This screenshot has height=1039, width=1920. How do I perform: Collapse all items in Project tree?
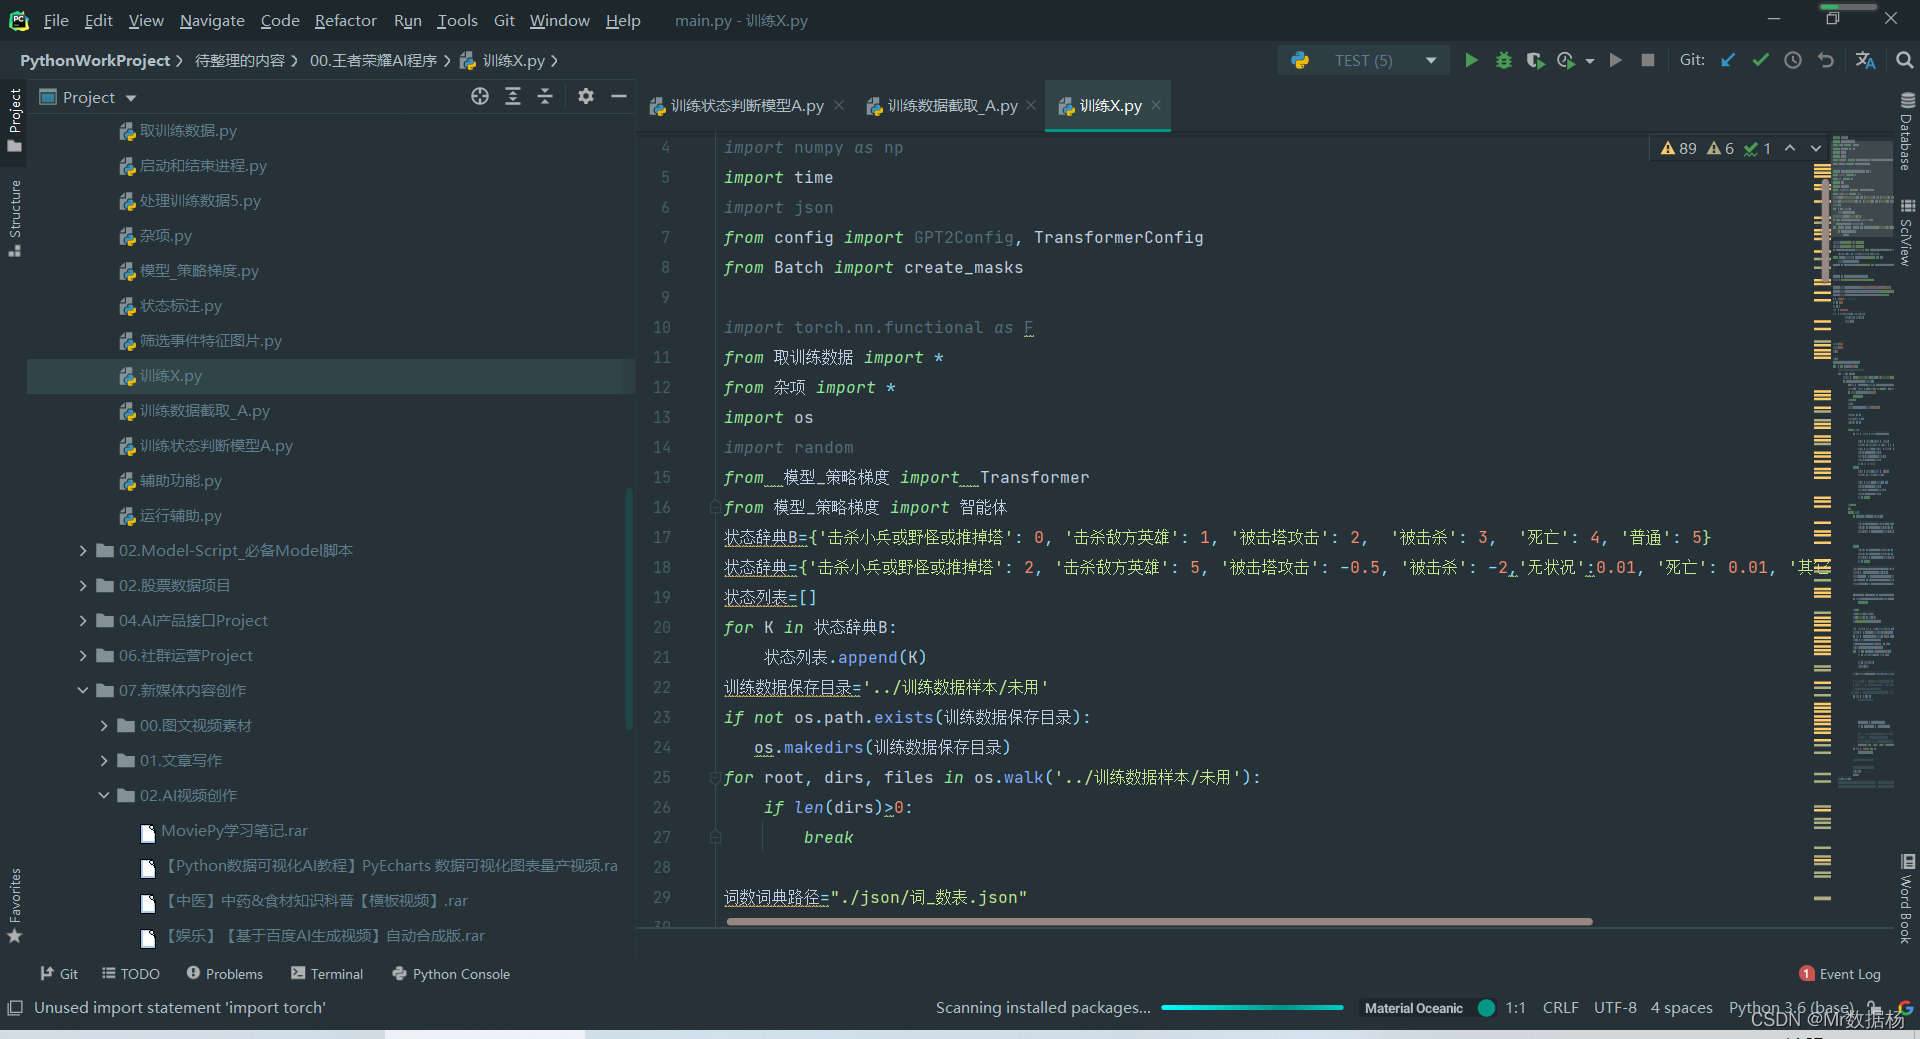(x=545, y=96)
